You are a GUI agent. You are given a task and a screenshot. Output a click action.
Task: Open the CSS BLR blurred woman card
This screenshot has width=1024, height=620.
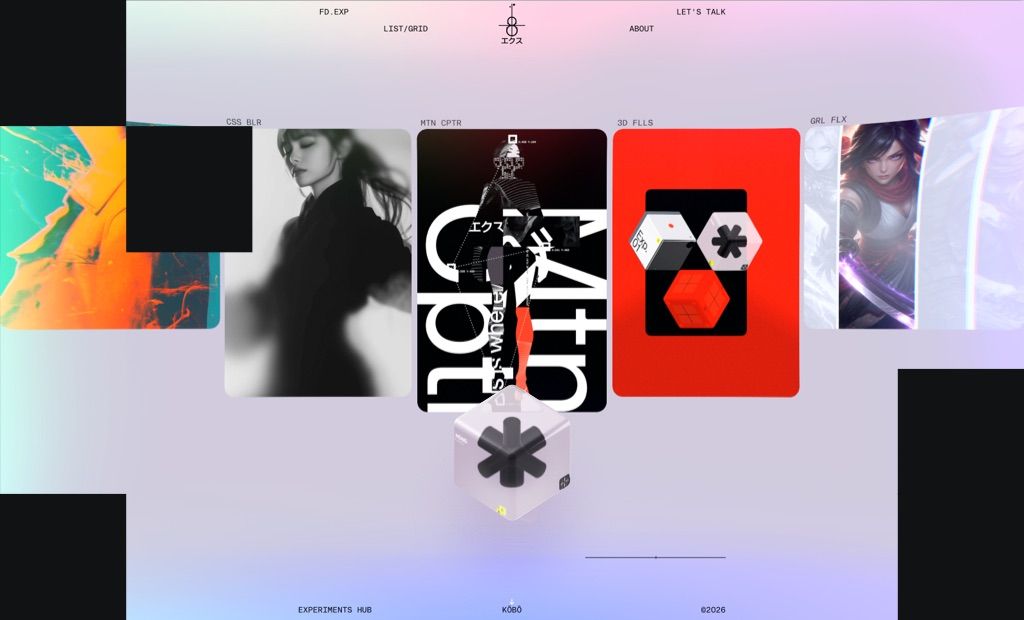click(x=318, y=263)
